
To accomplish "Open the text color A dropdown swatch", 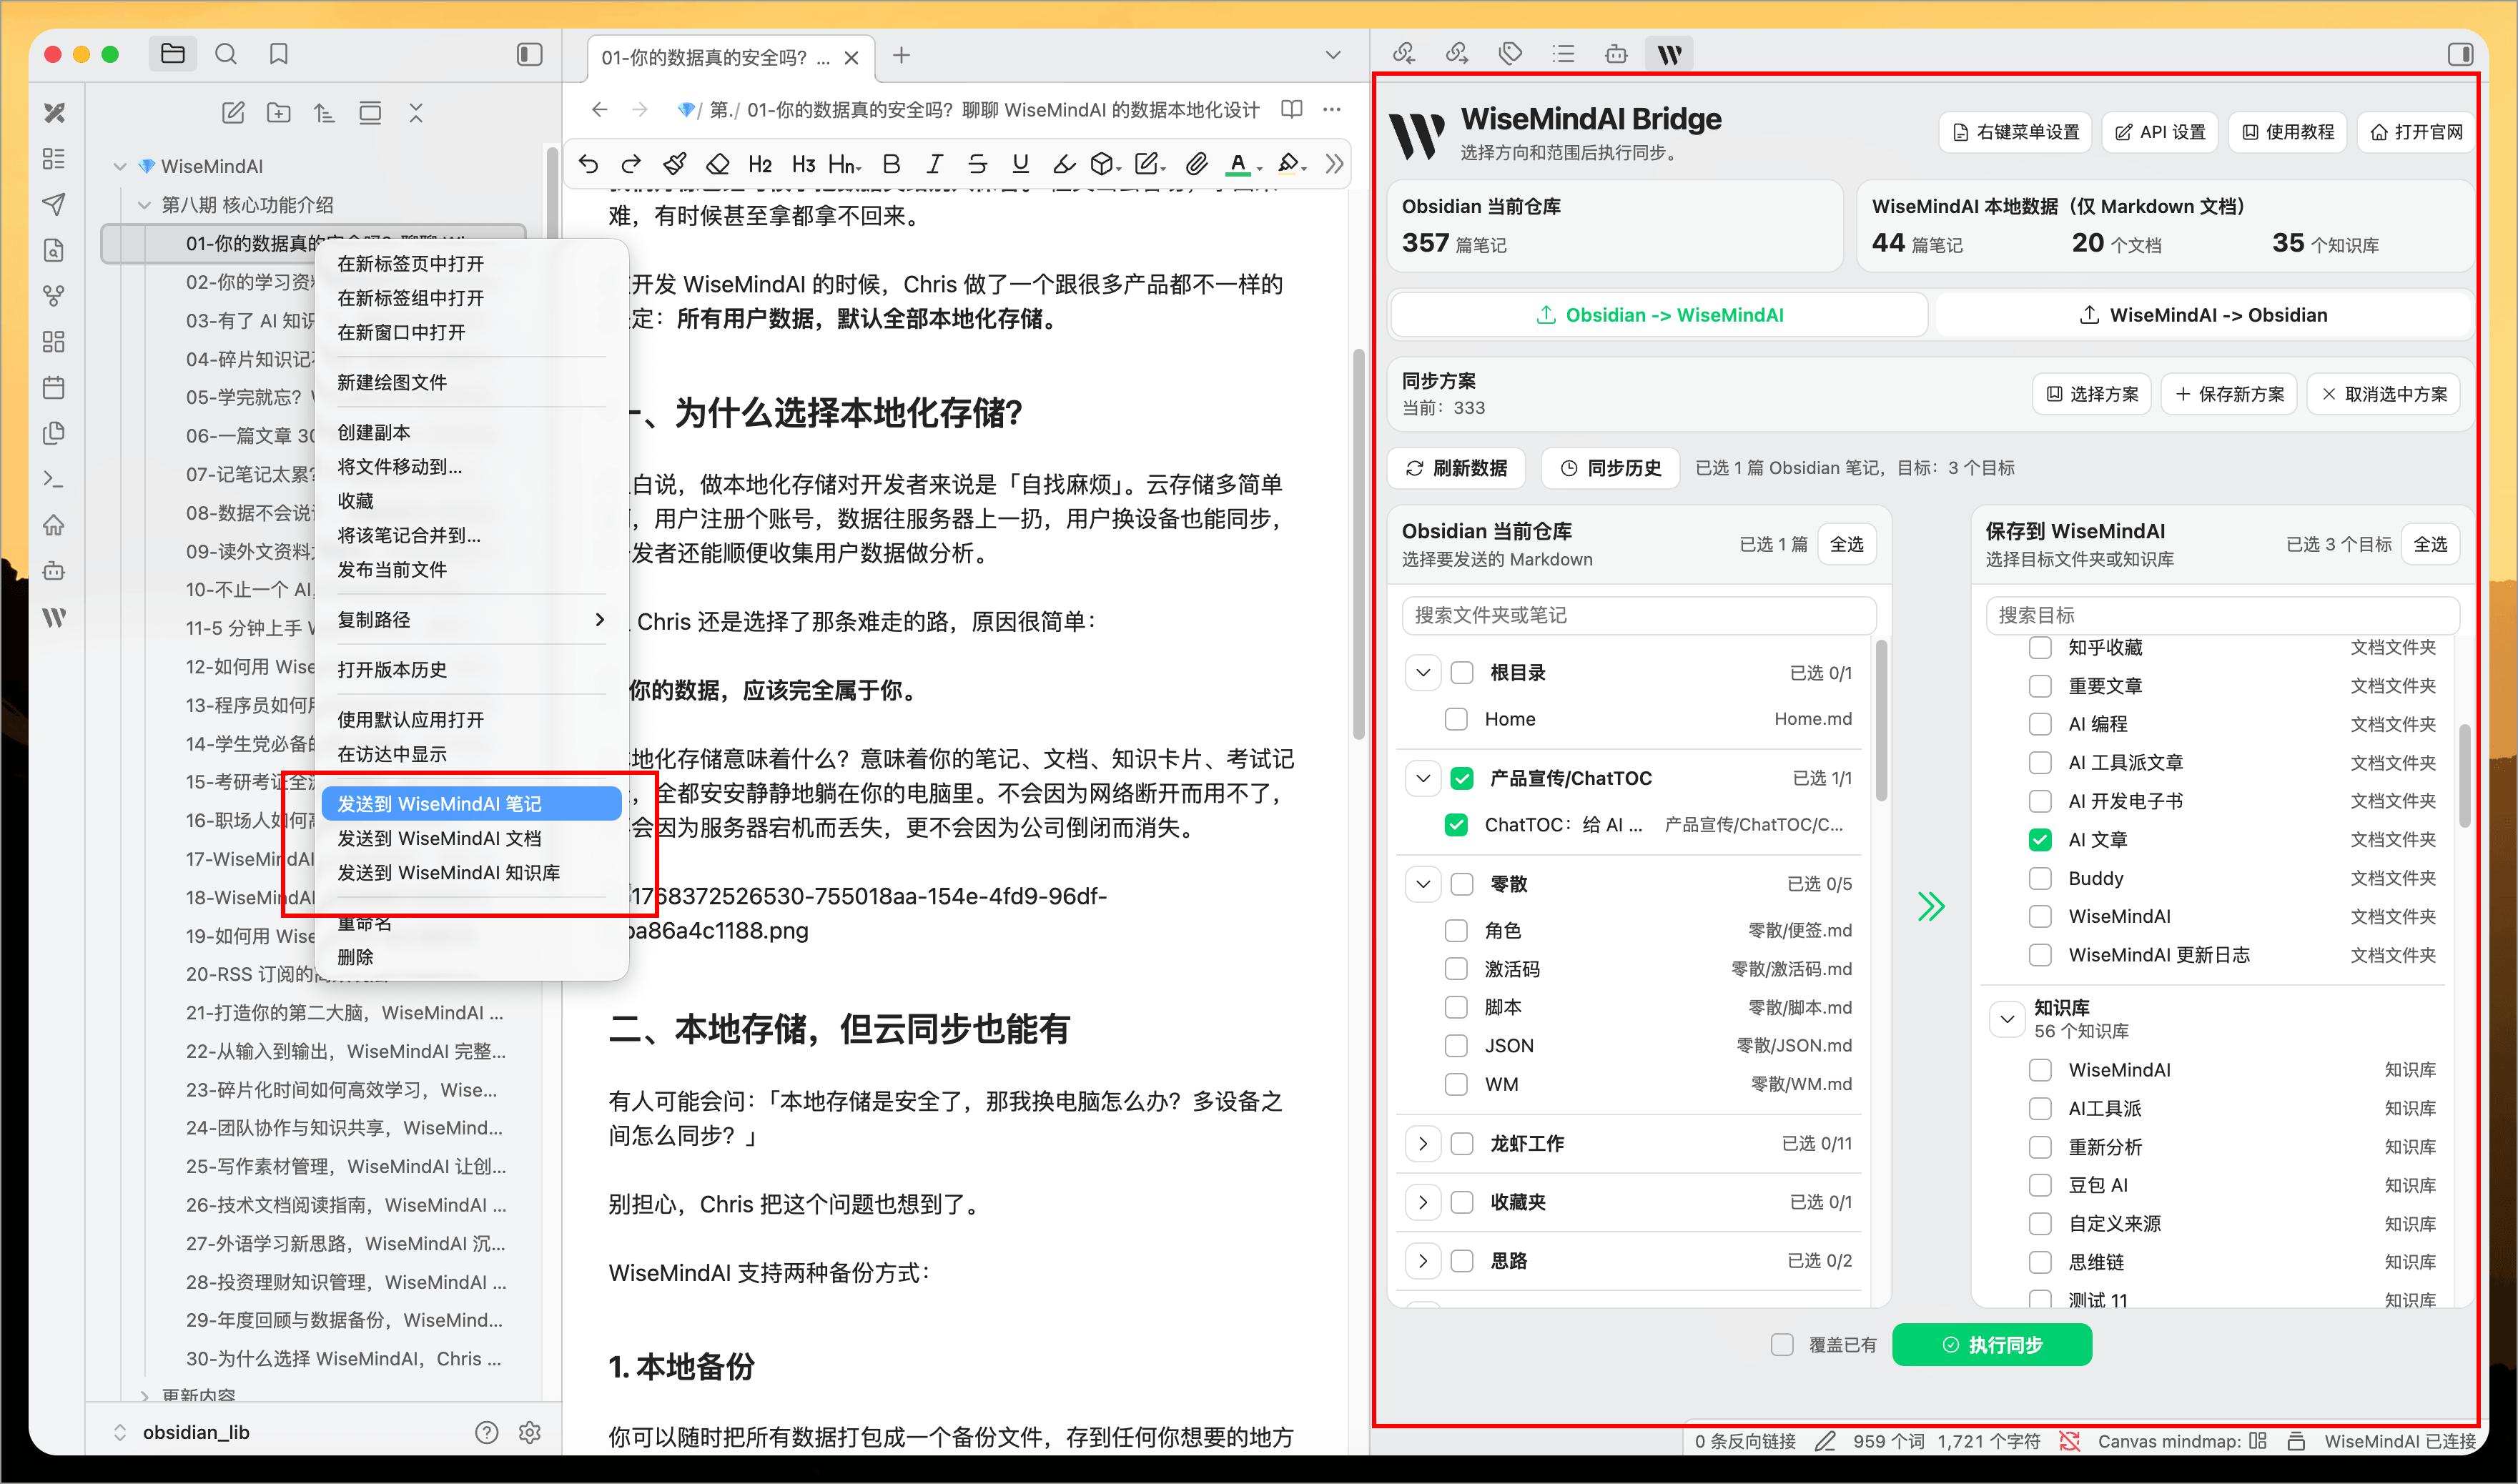I will point(1244,164).
